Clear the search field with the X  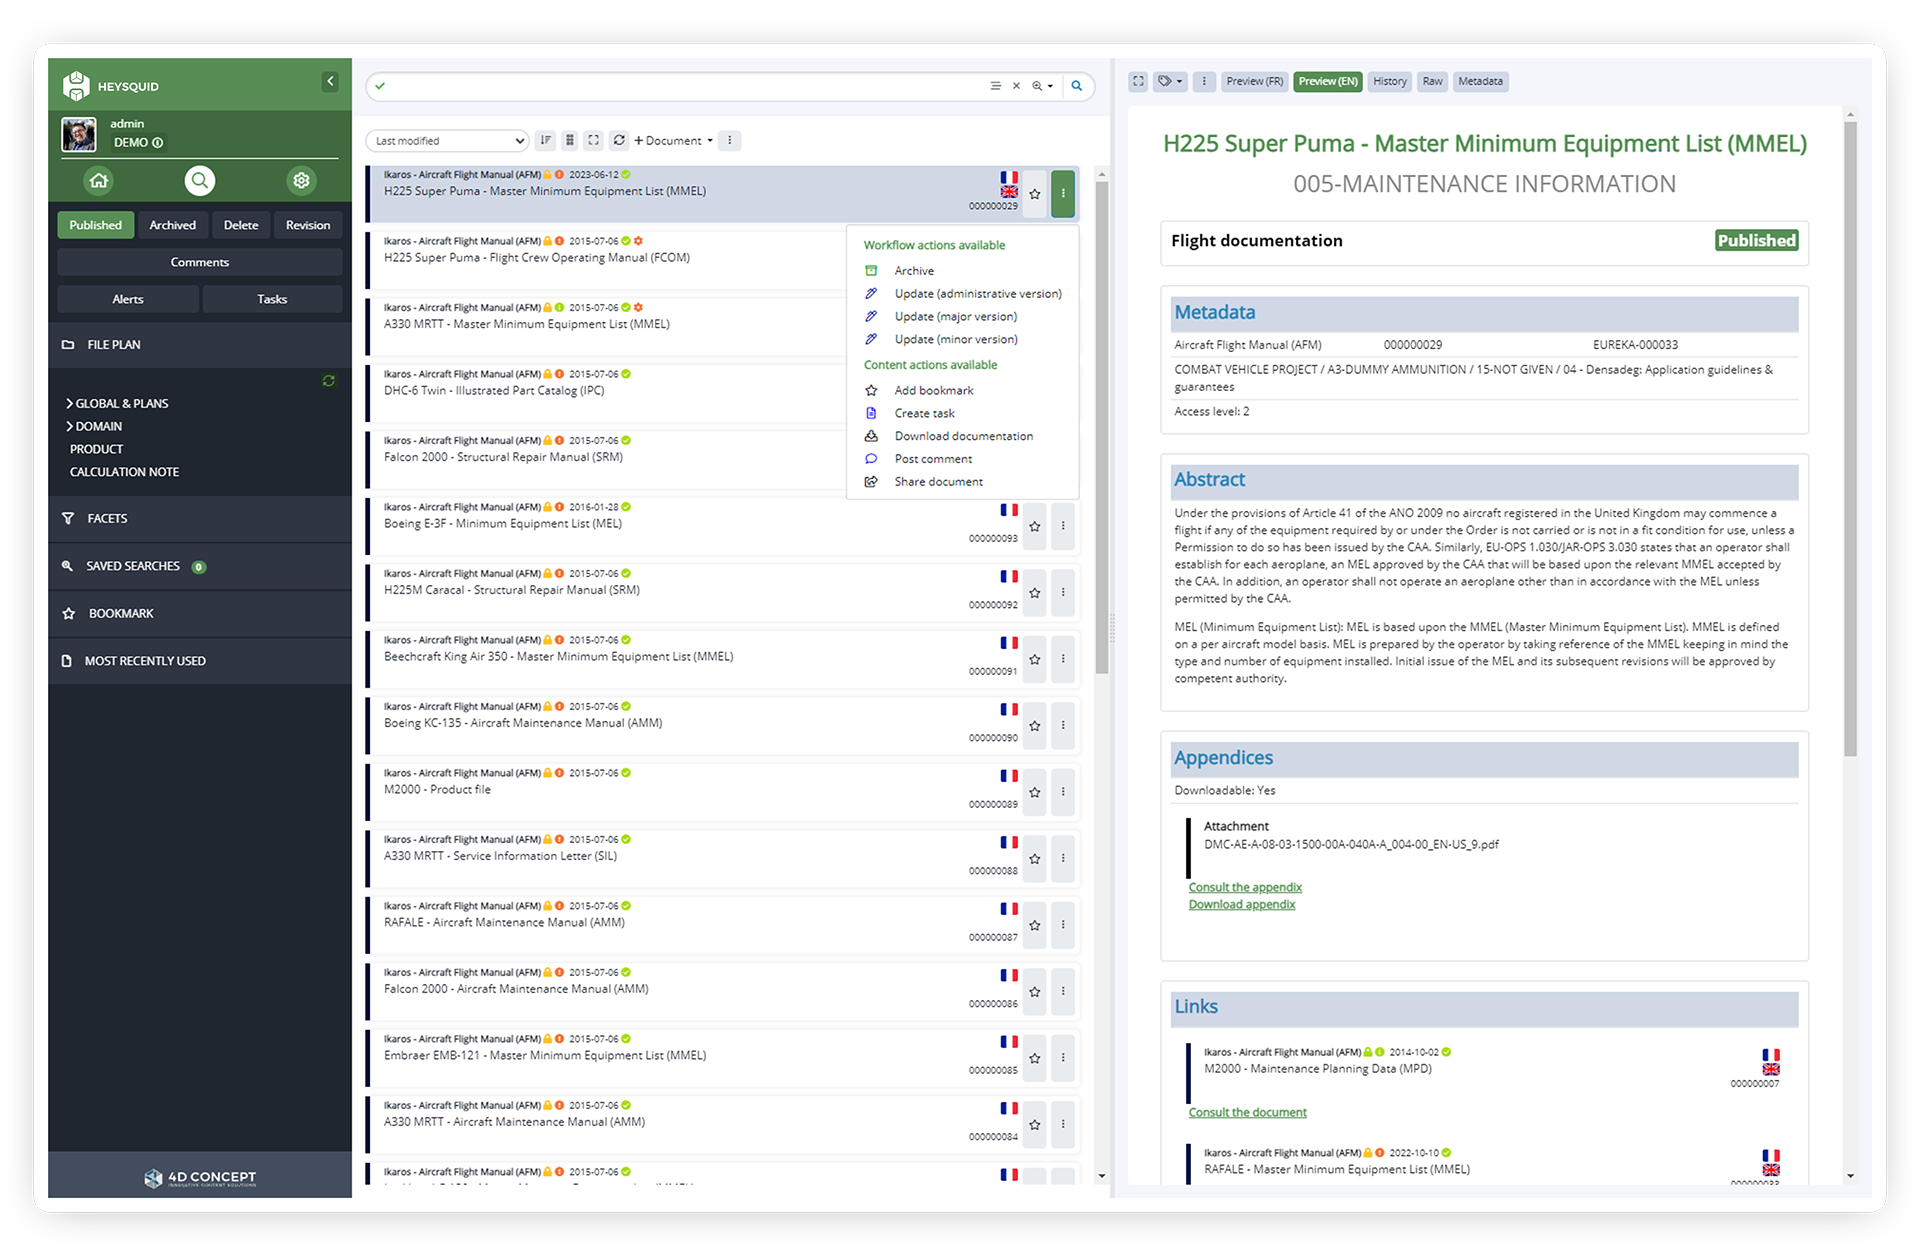coord(1016,86)
